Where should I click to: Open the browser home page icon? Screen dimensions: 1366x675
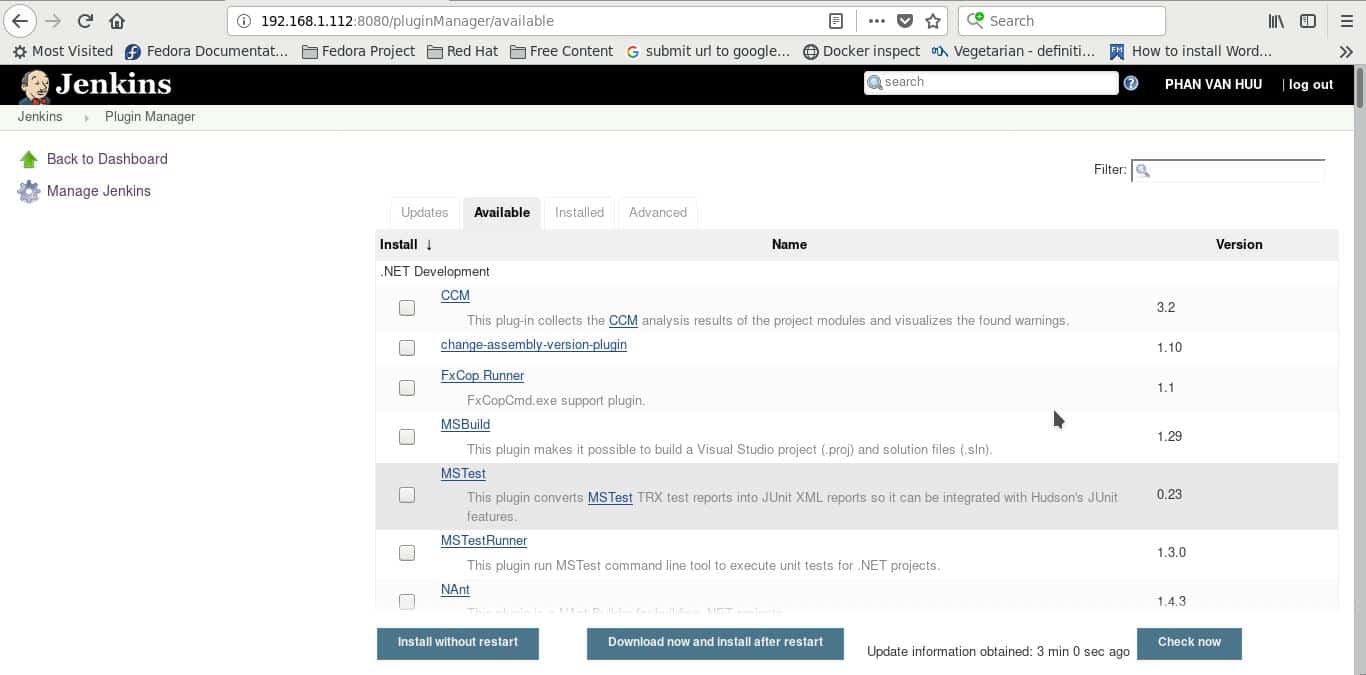[117, 20]
